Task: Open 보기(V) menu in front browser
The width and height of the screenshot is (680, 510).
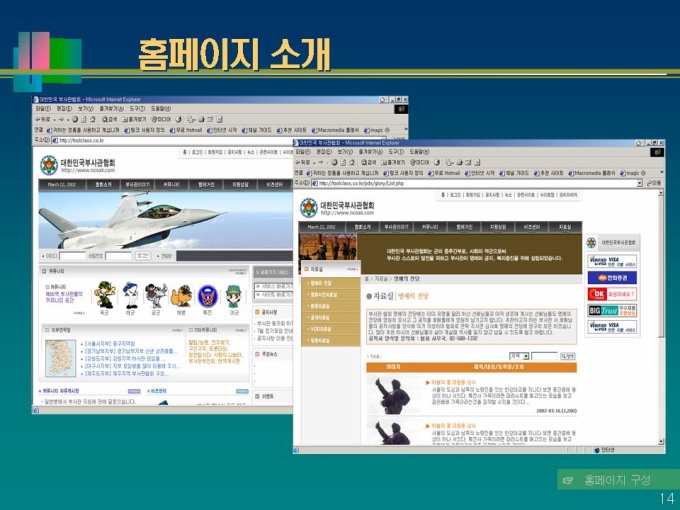Action: click(345, 152)
